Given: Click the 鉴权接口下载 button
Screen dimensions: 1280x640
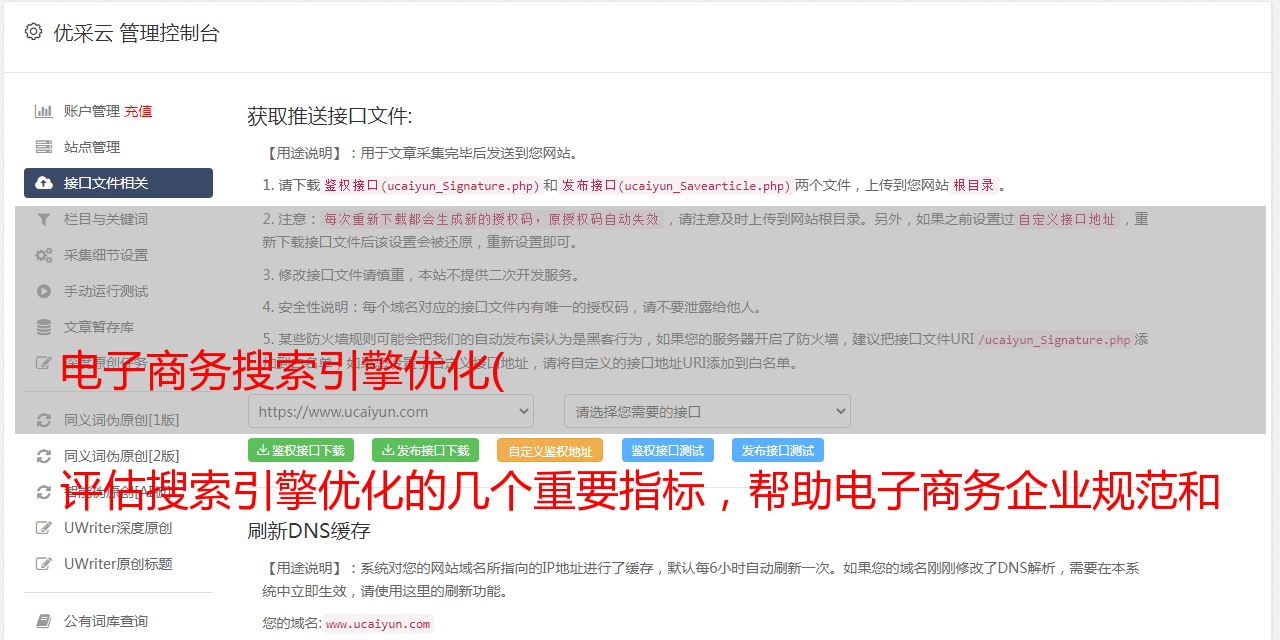Looking at the screenshot, I should (301, 450).
